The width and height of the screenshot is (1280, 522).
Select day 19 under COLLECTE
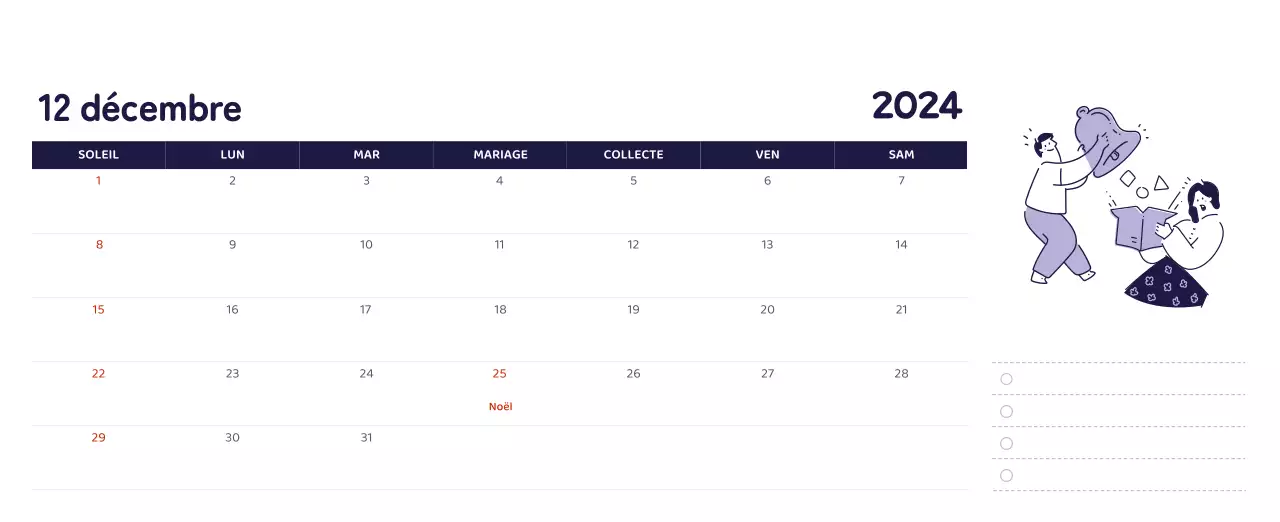click(633, 310)
